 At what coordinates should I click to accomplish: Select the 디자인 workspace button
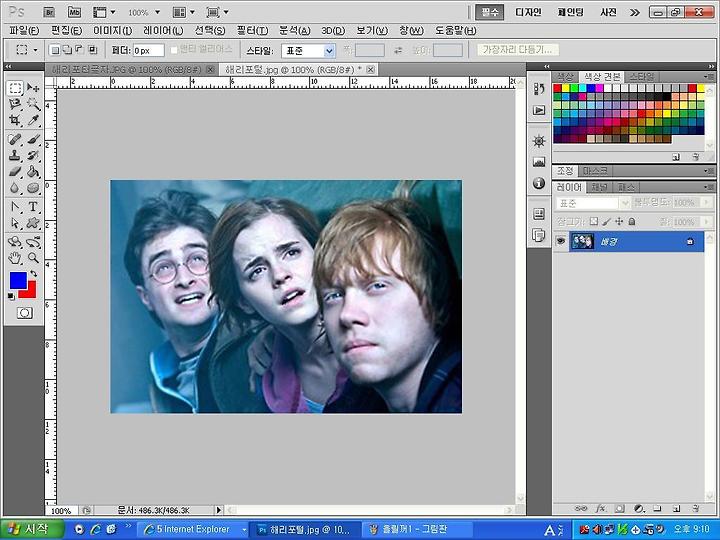528,12
